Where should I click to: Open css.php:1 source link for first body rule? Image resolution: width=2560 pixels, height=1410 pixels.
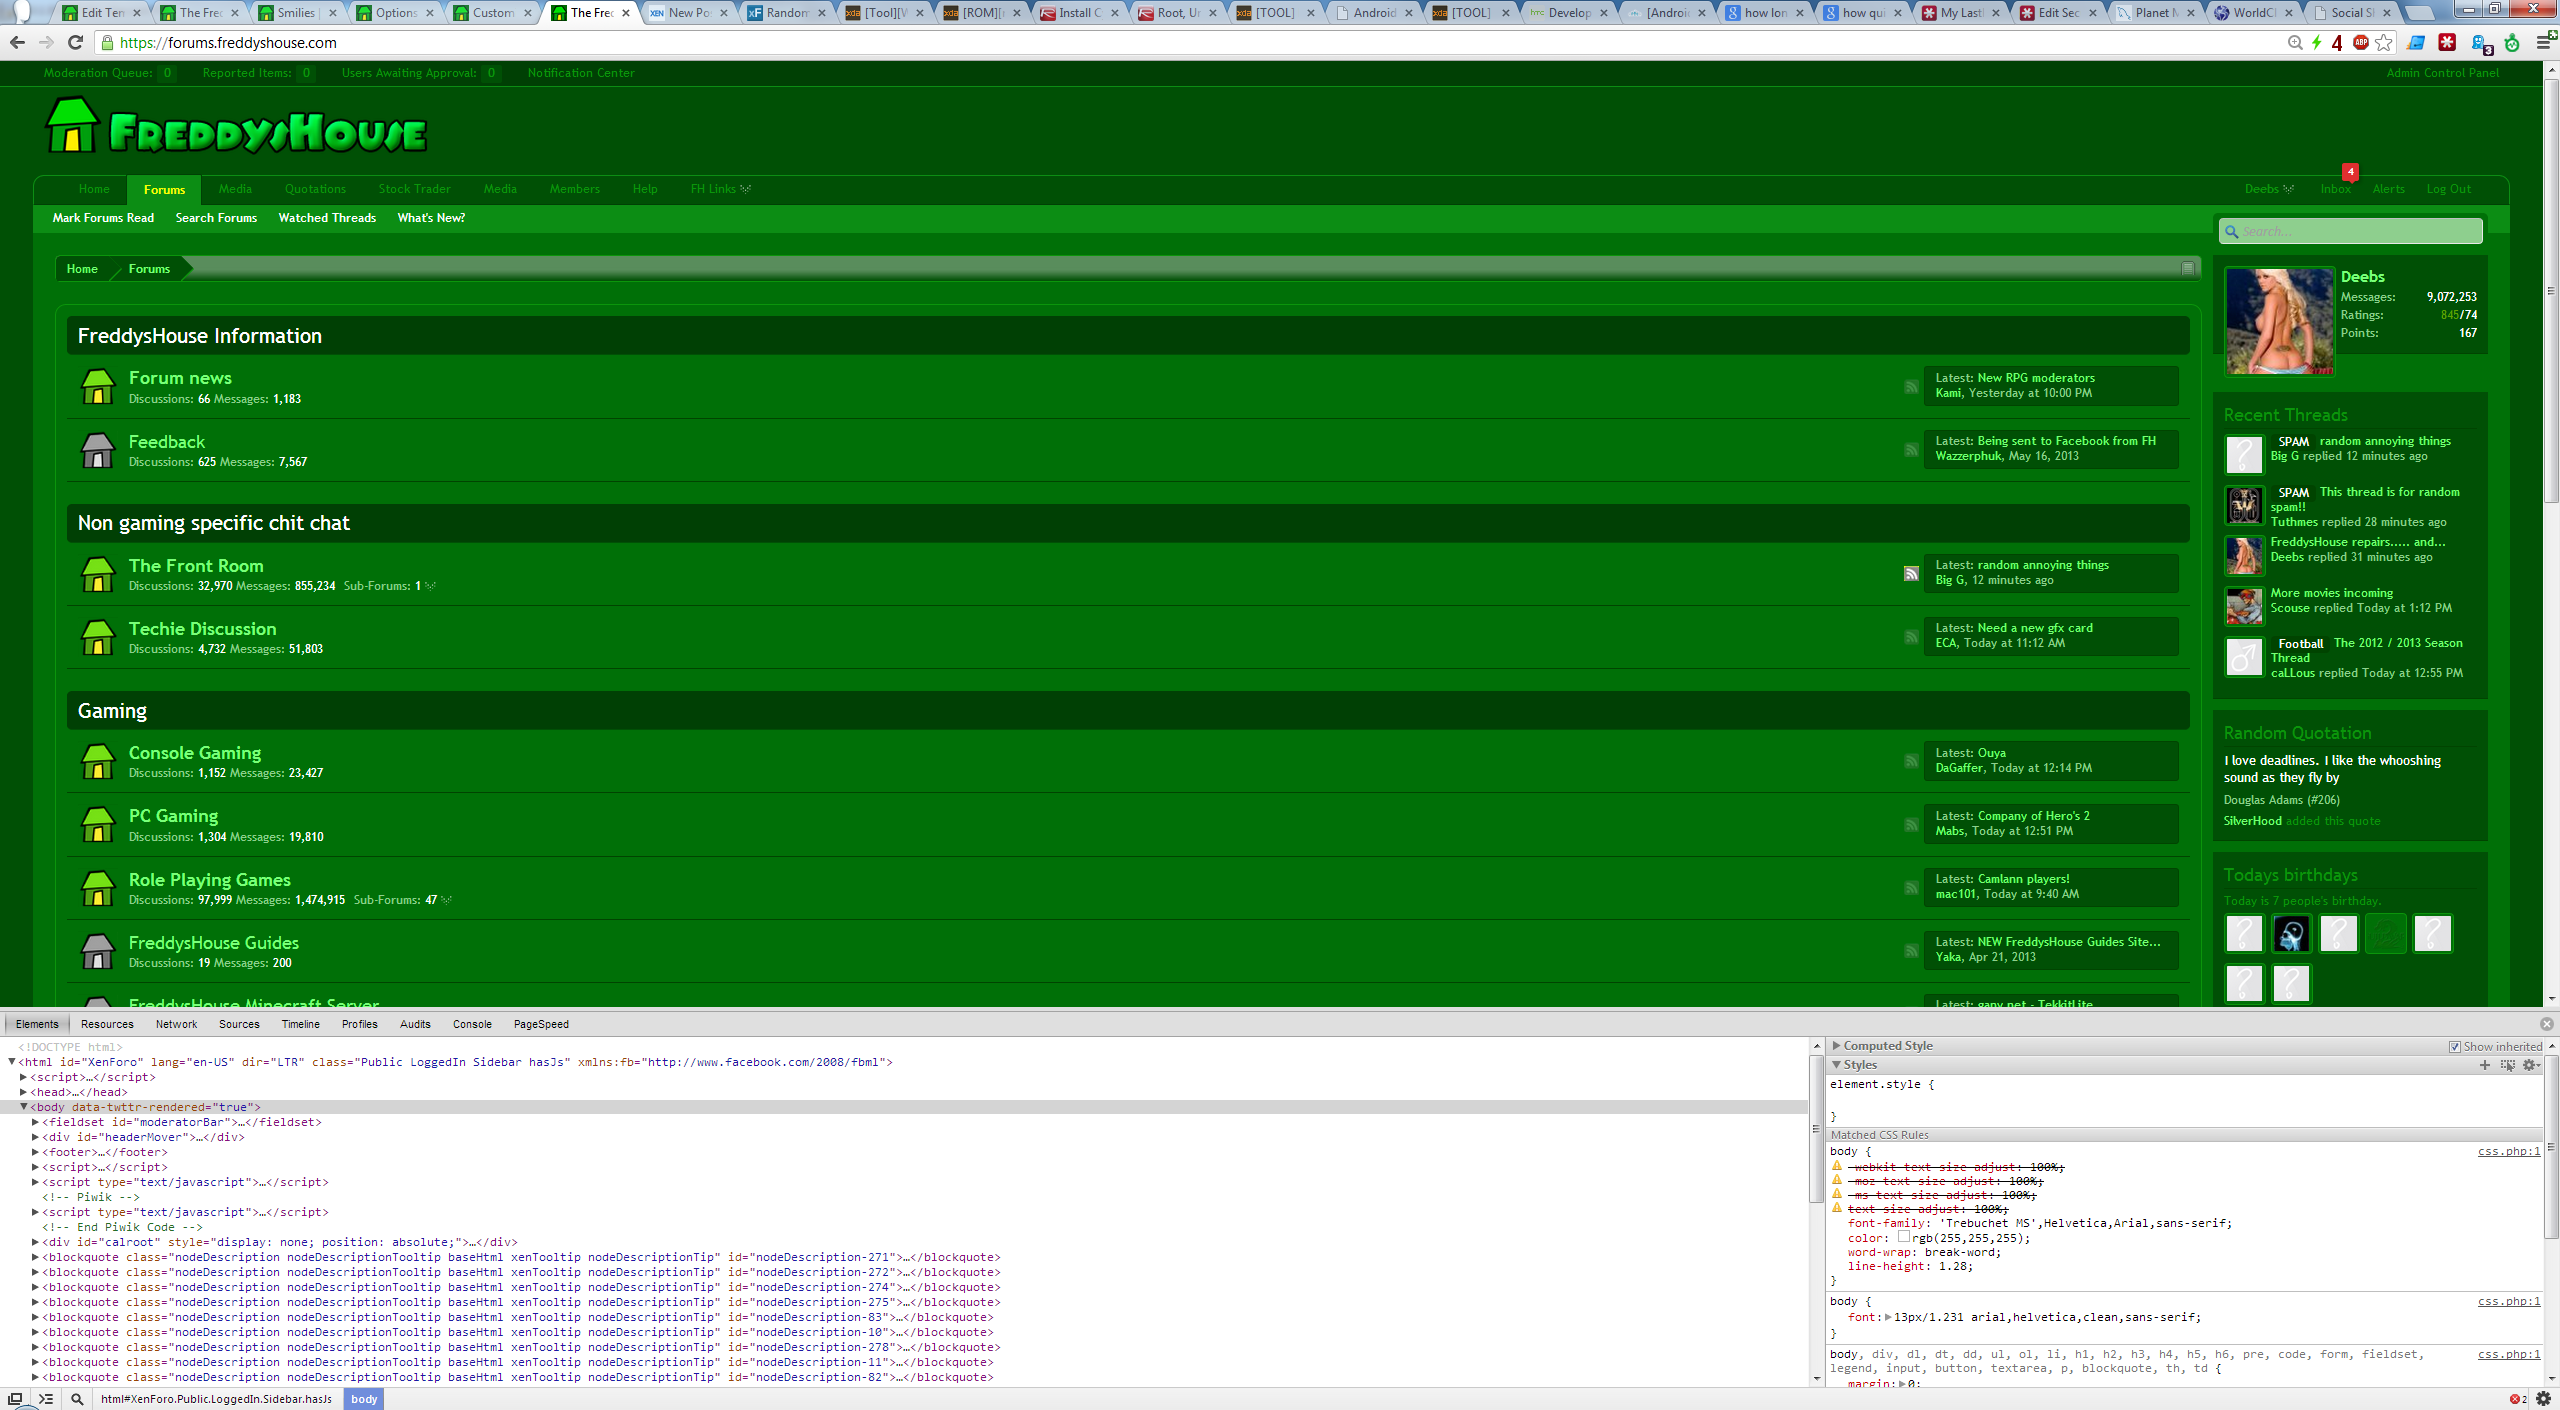[x=2508, y=1152]
